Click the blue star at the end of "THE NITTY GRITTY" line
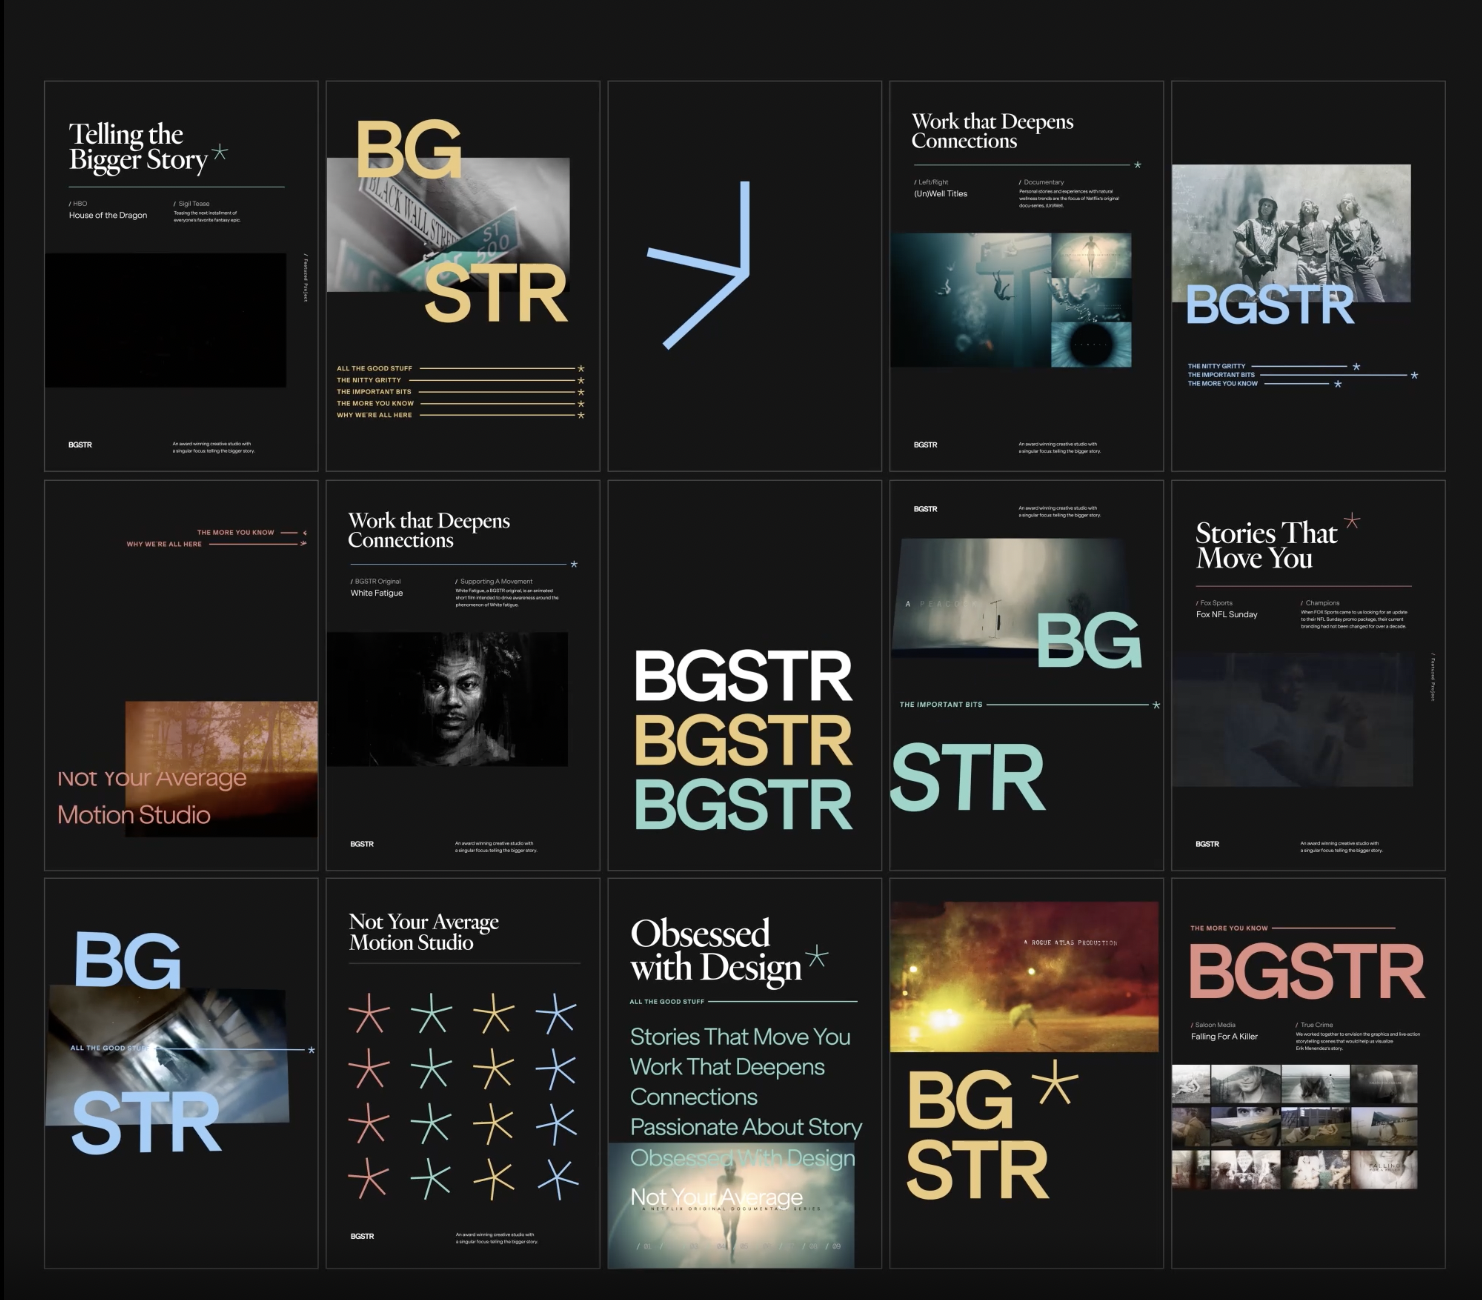 coord(1357,366)
